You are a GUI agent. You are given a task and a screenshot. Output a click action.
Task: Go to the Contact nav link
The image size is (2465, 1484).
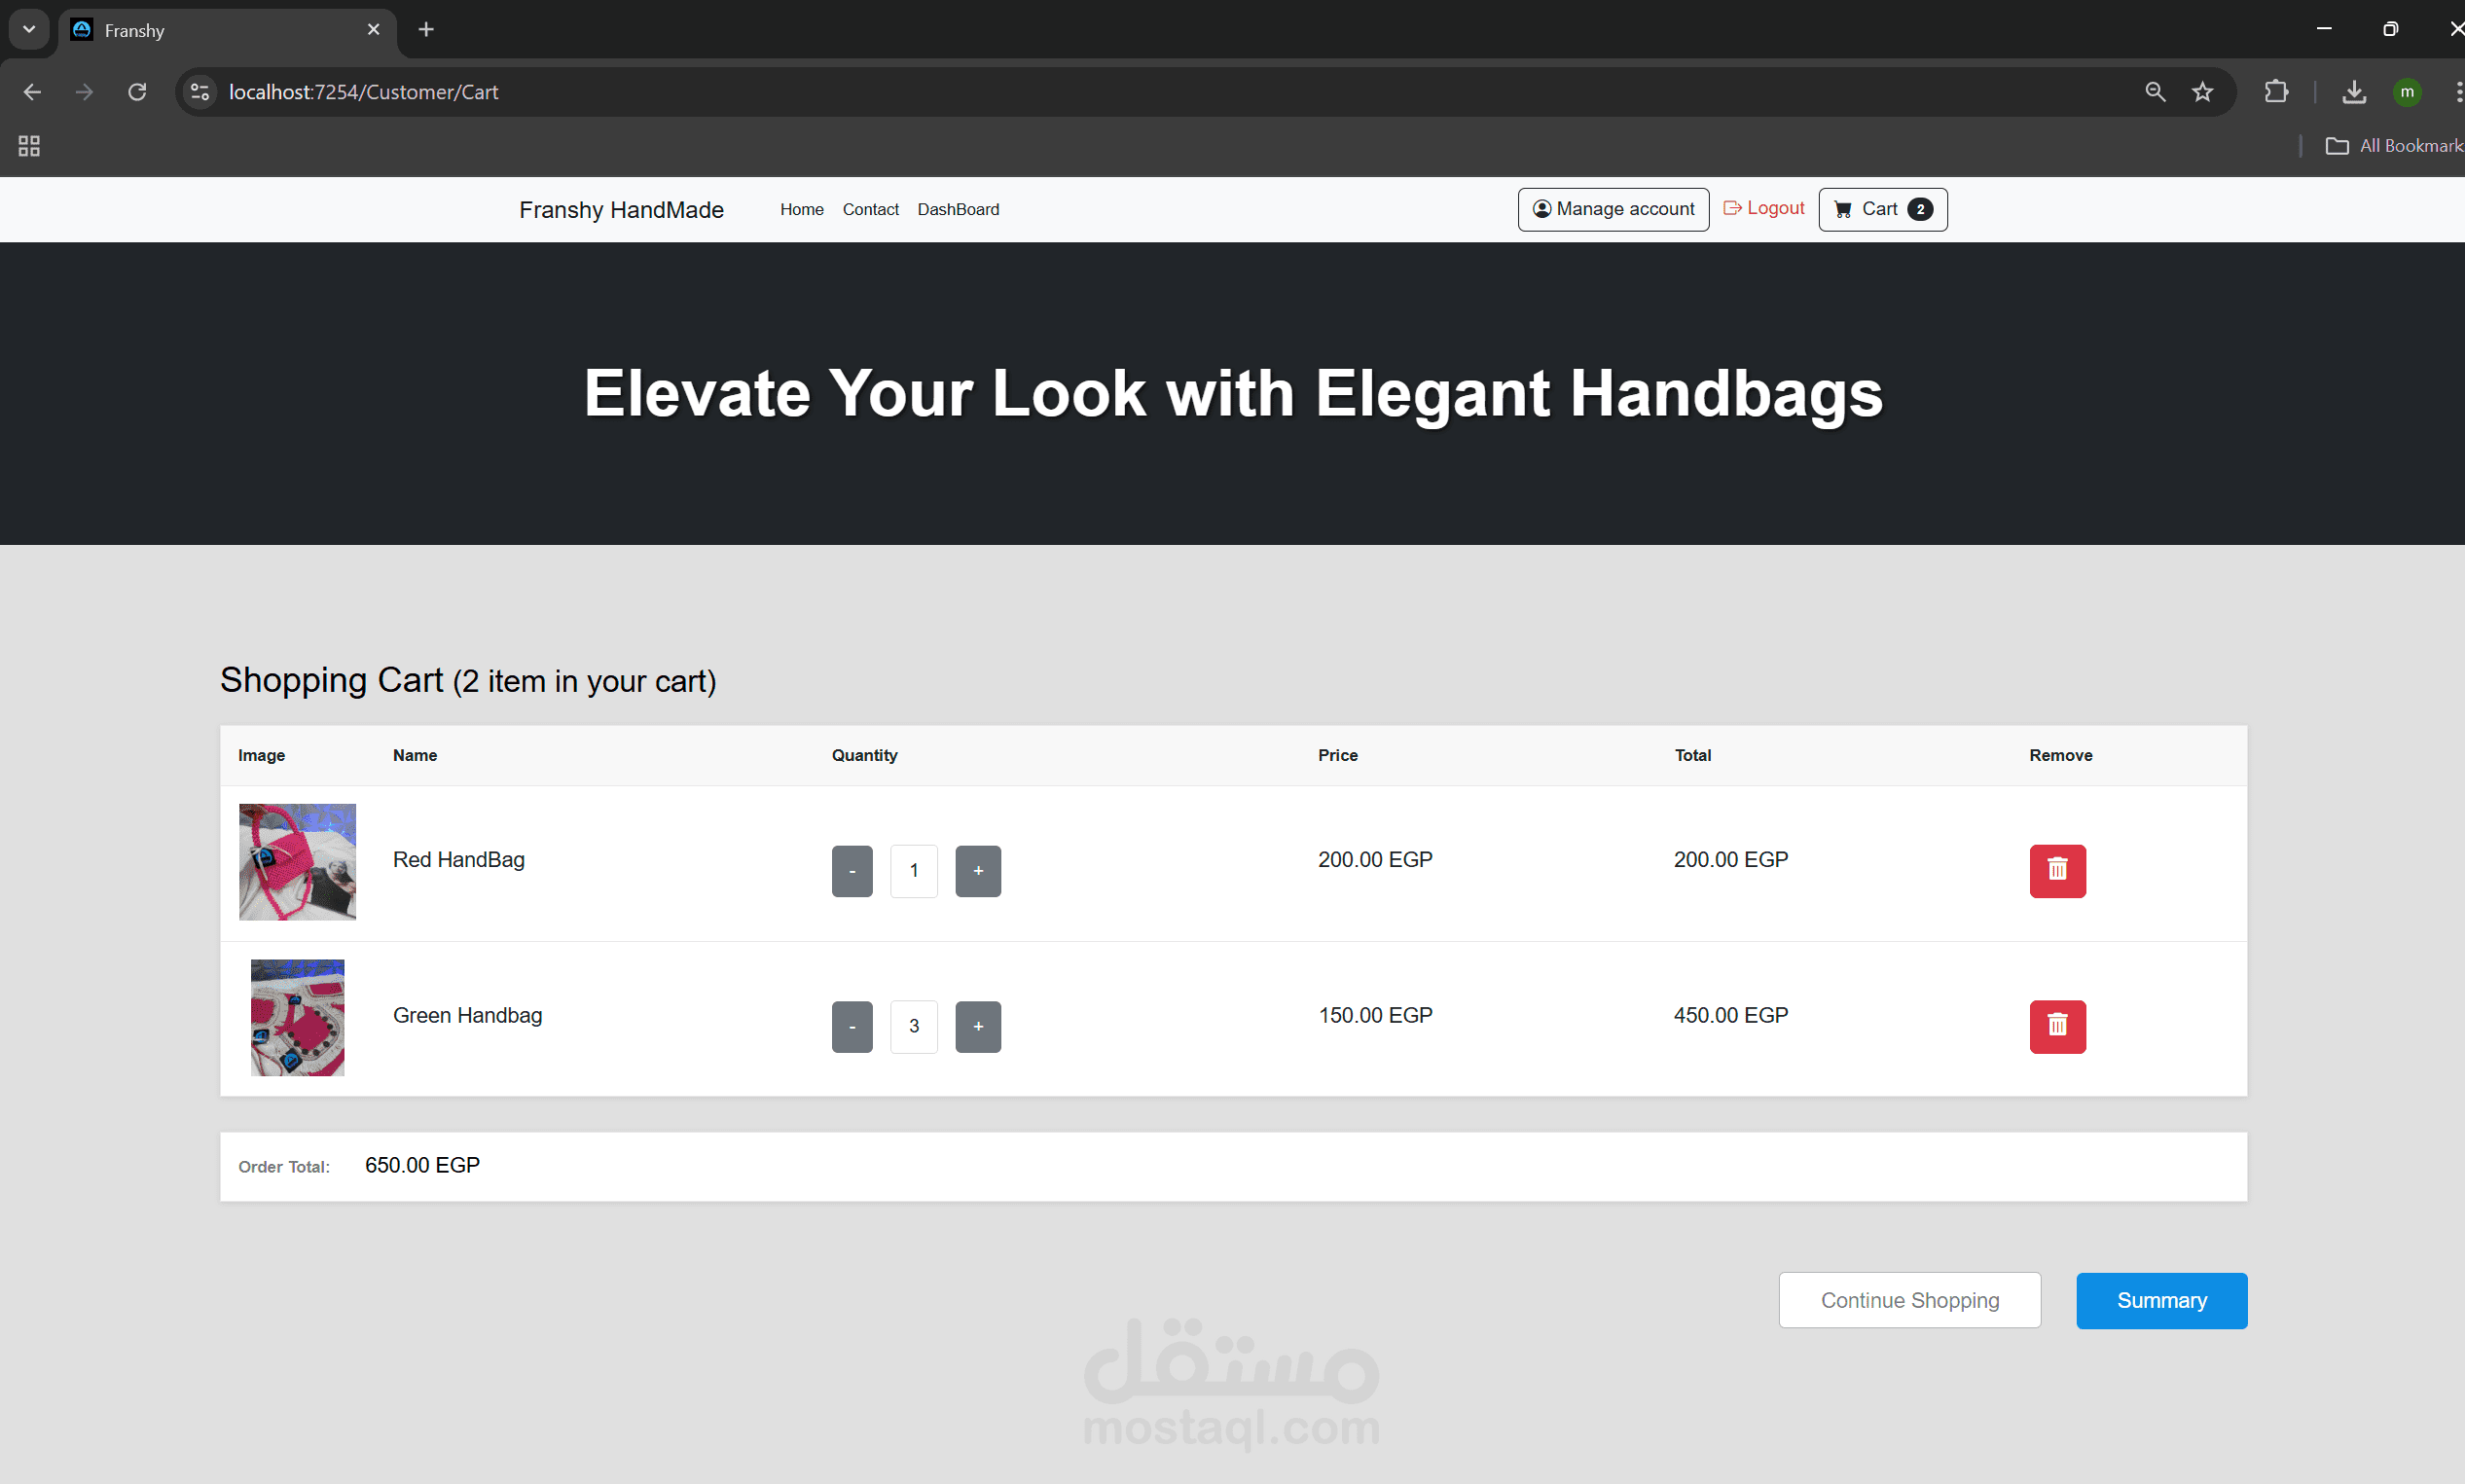tap(870, 209)
